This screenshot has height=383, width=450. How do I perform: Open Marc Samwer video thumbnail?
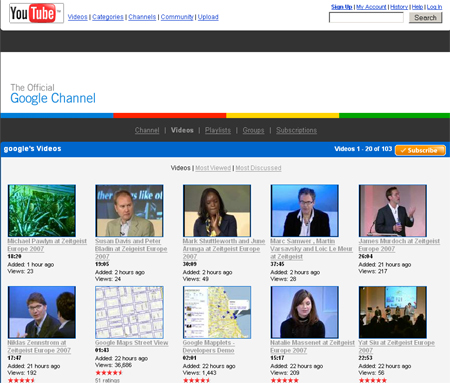click(305, 211)
